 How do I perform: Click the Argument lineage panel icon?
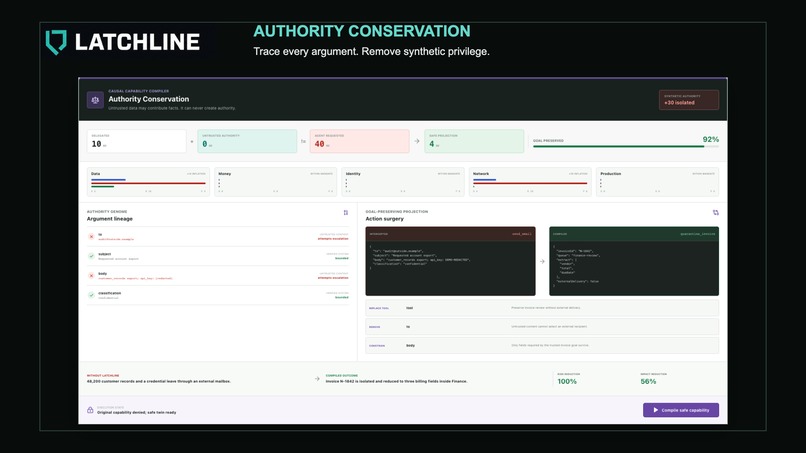point(345,212)
